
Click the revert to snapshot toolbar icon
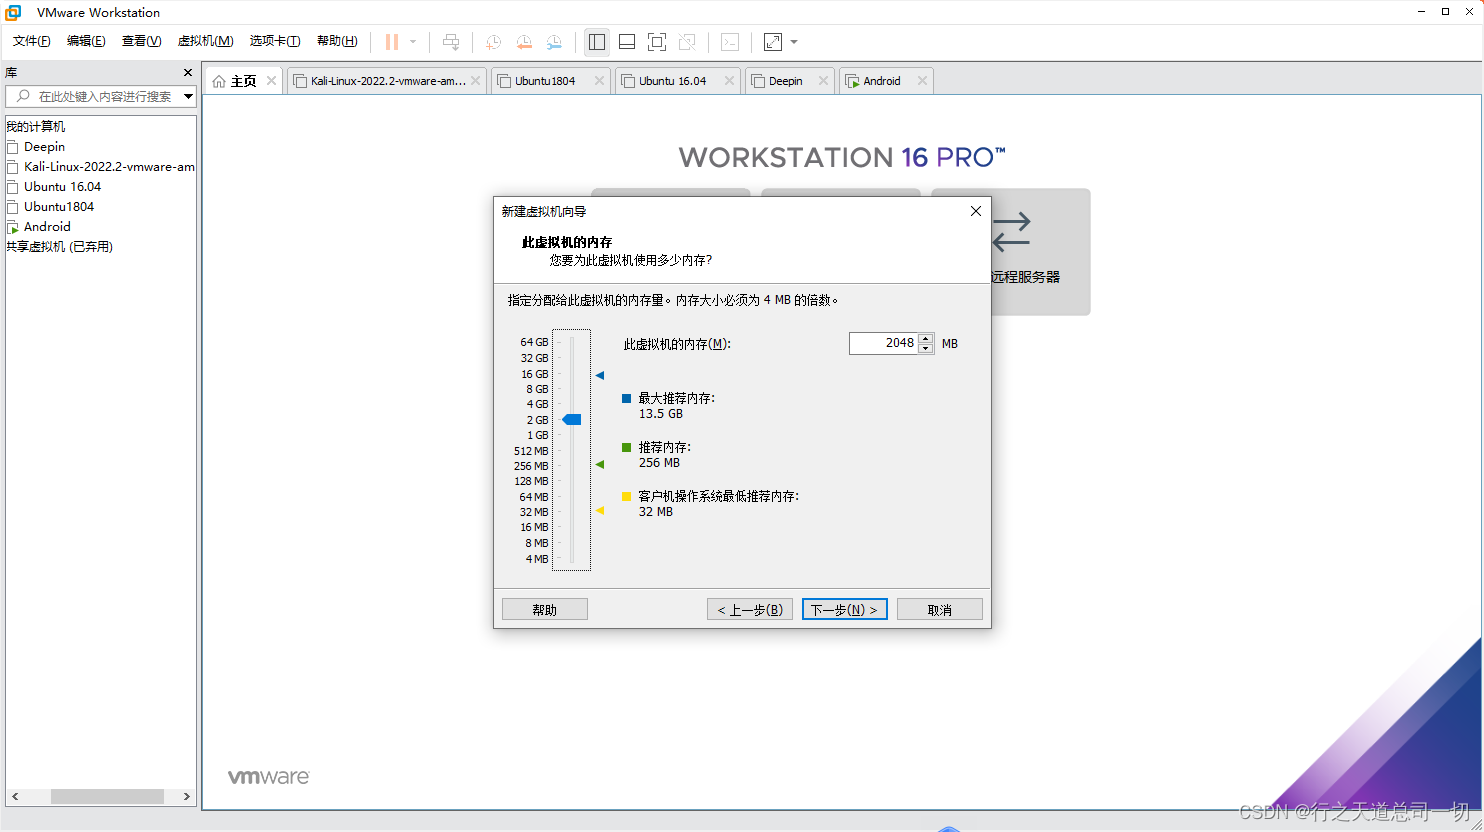[524, 42]
